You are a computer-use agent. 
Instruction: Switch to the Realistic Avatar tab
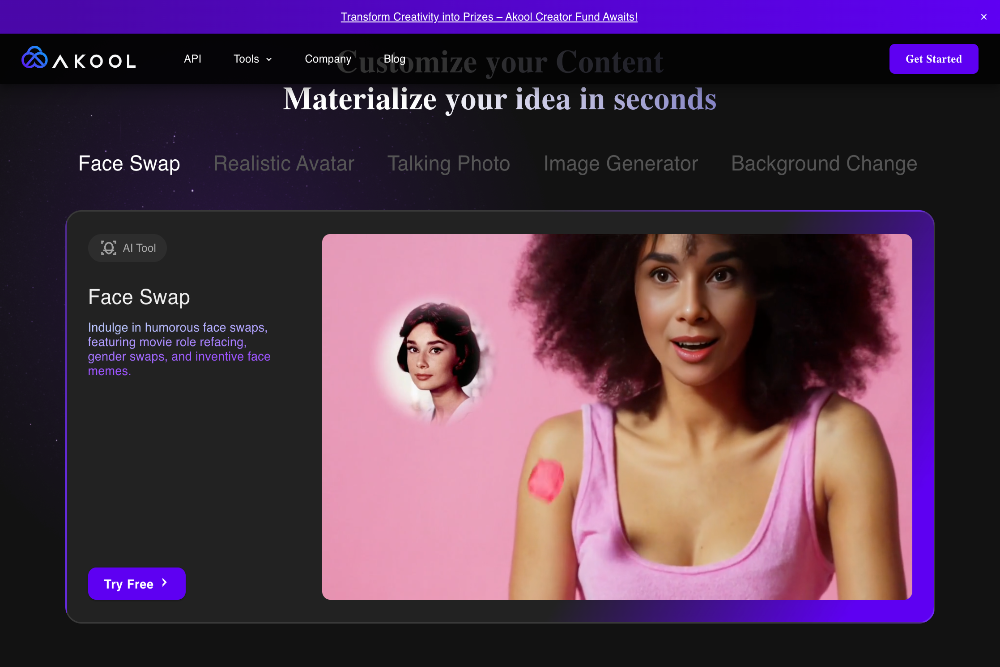[x=284, y=163]
